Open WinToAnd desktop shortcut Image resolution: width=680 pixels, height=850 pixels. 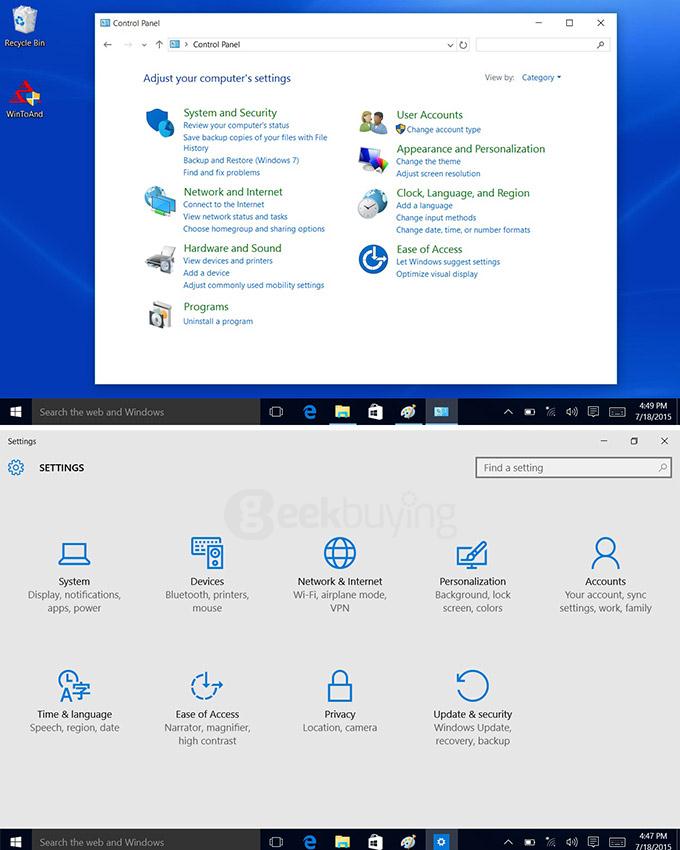[25, 99]
